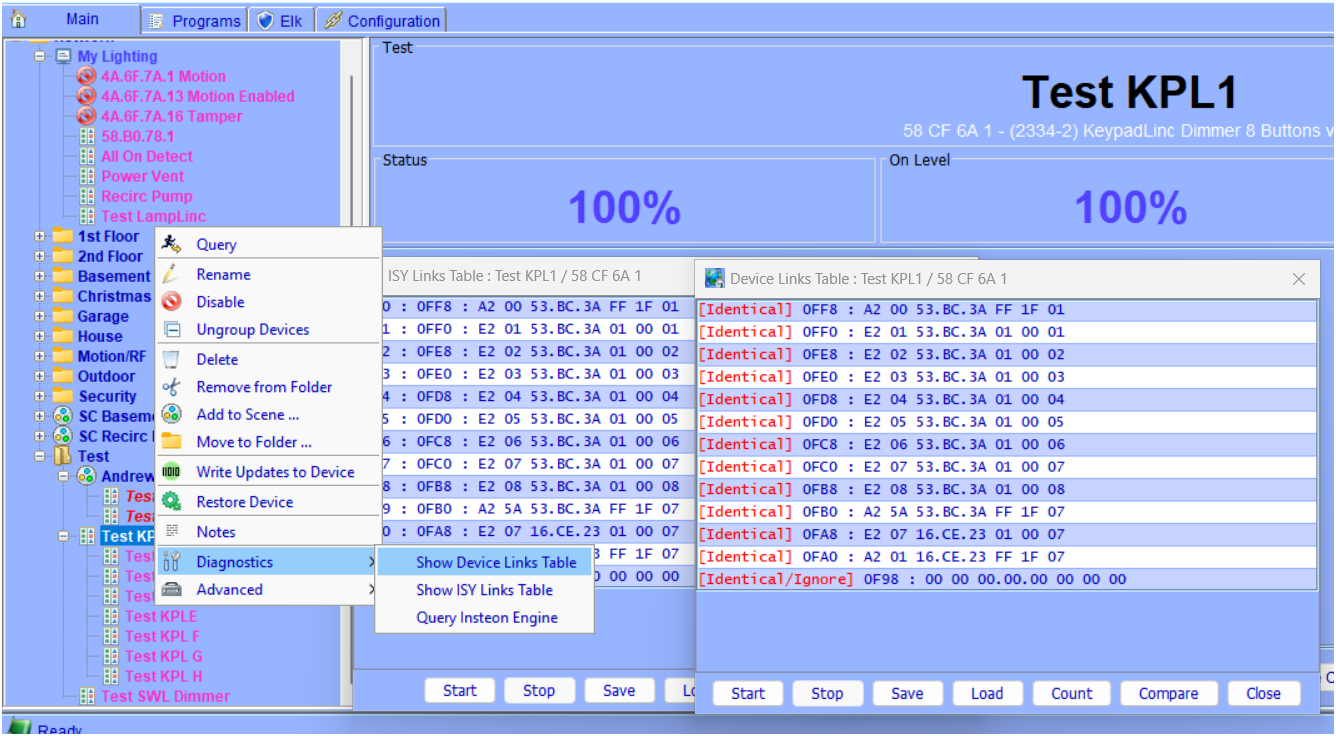This screenshot has width=1336, height=736.
Task: Click the 4A.6F.7A.1 Motion device icon
Action: (x=87, y=76)
